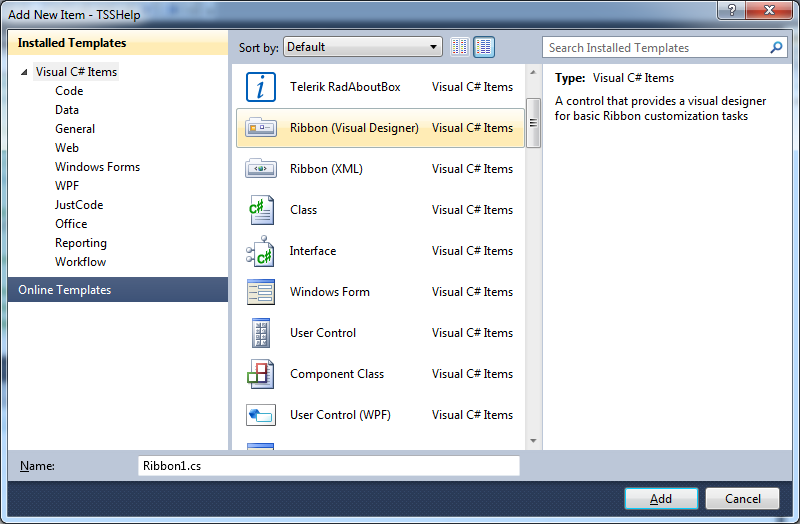Switch to Online Templates section
The height and width of the screenshot is (524, 800).
[118, 289]
